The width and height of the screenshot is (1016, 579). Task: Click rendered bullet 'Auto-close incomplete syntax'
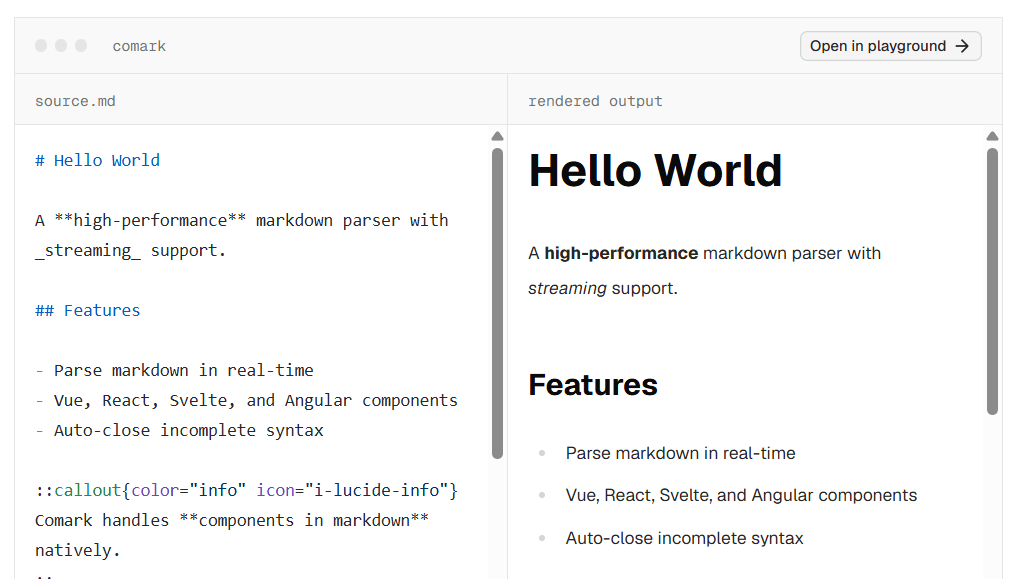point(684,538)
